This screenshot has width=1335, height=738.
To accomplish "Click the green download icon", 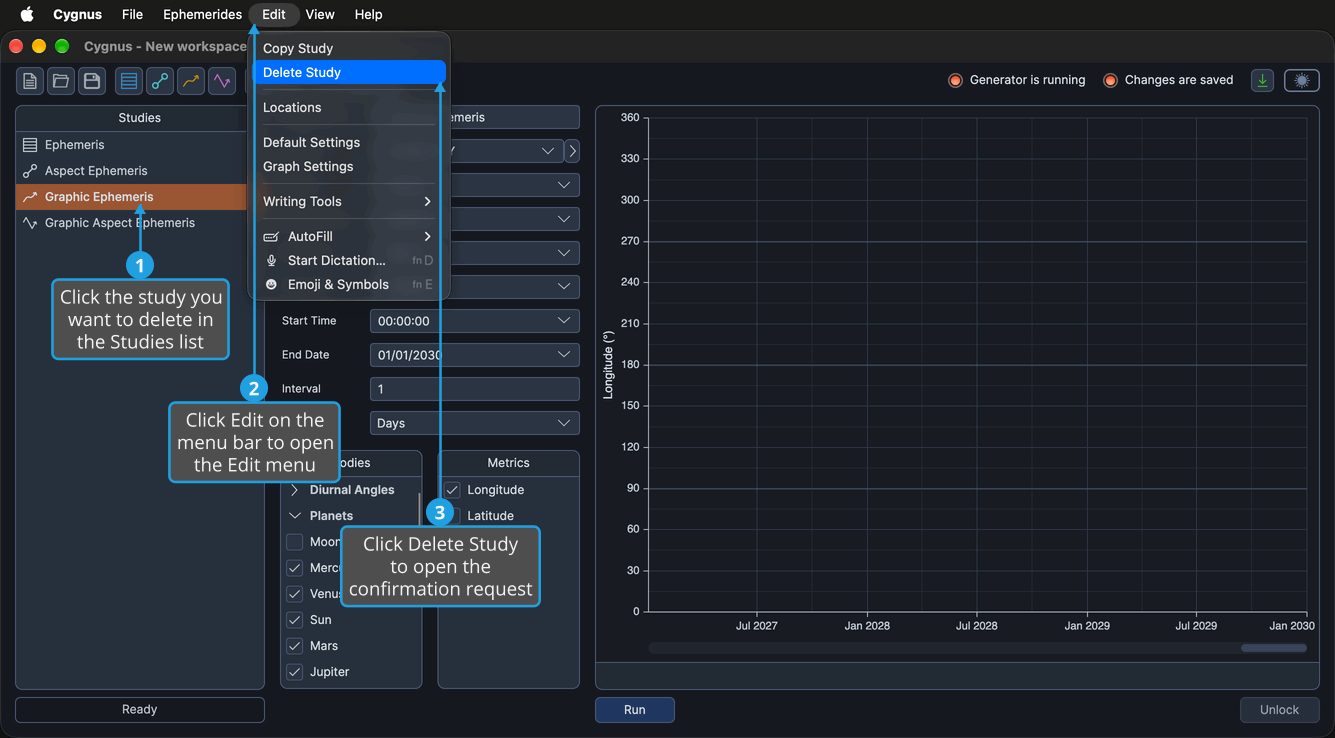I will click(1263, 81).
